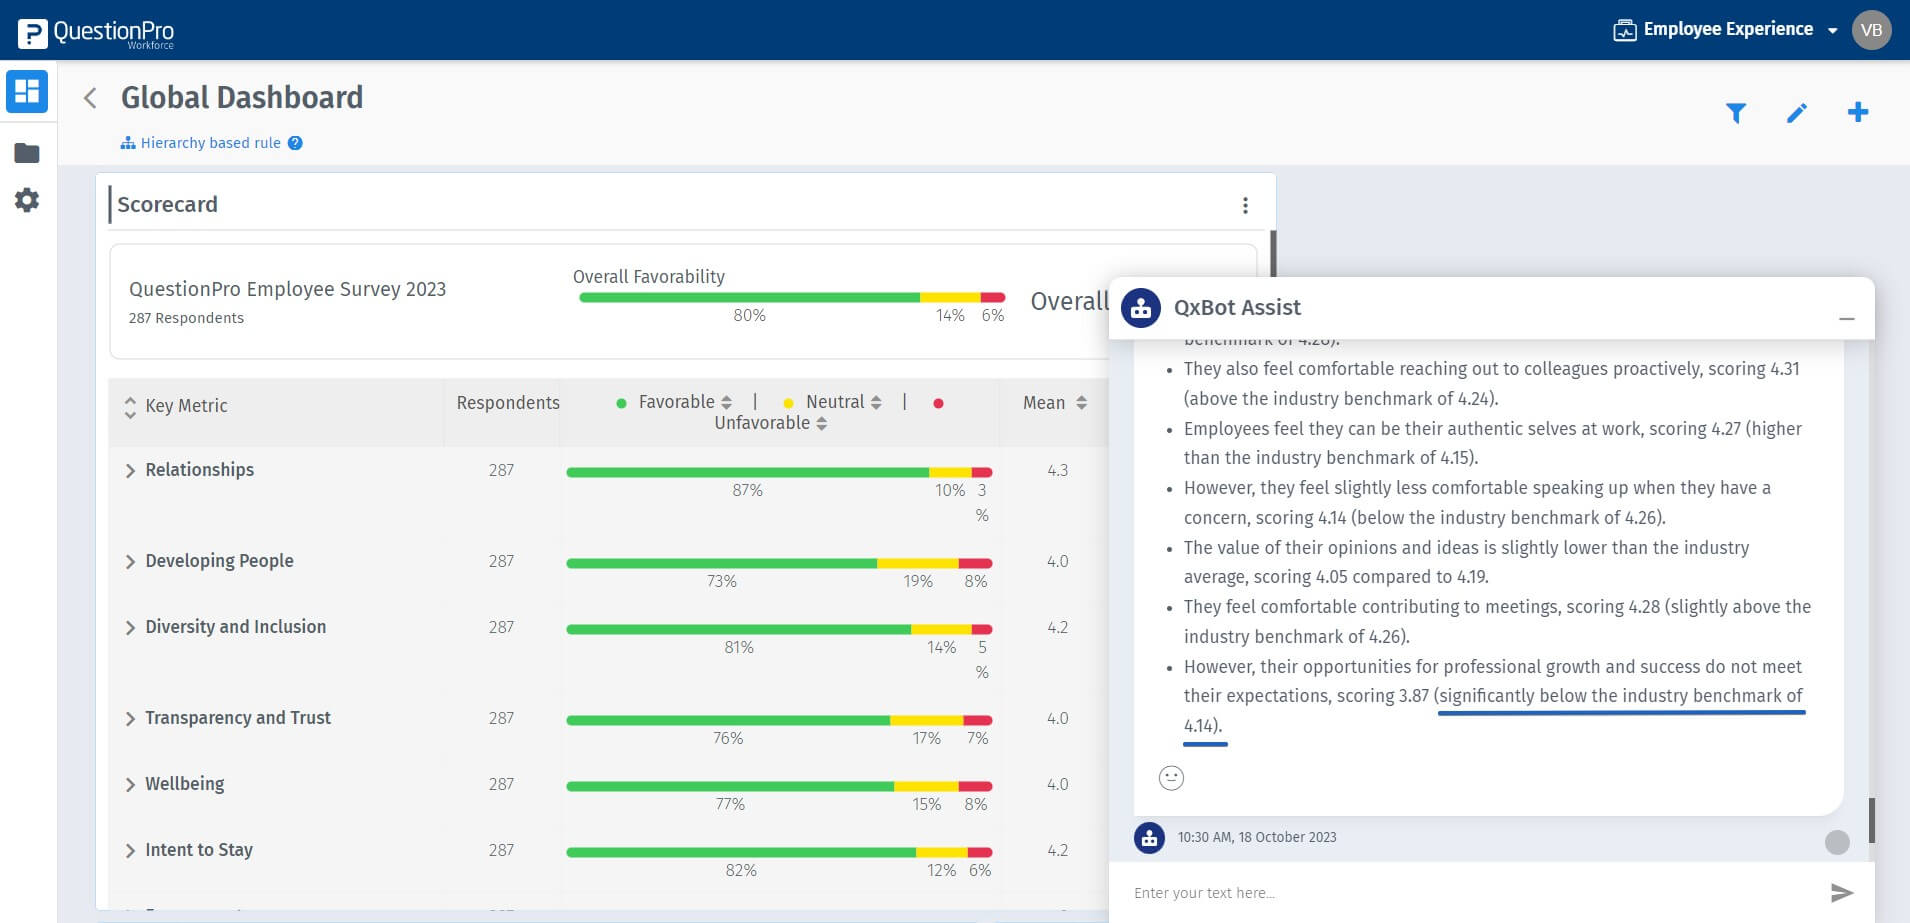Minimize the QxBot Assist panel

(x=1846, y=318)
